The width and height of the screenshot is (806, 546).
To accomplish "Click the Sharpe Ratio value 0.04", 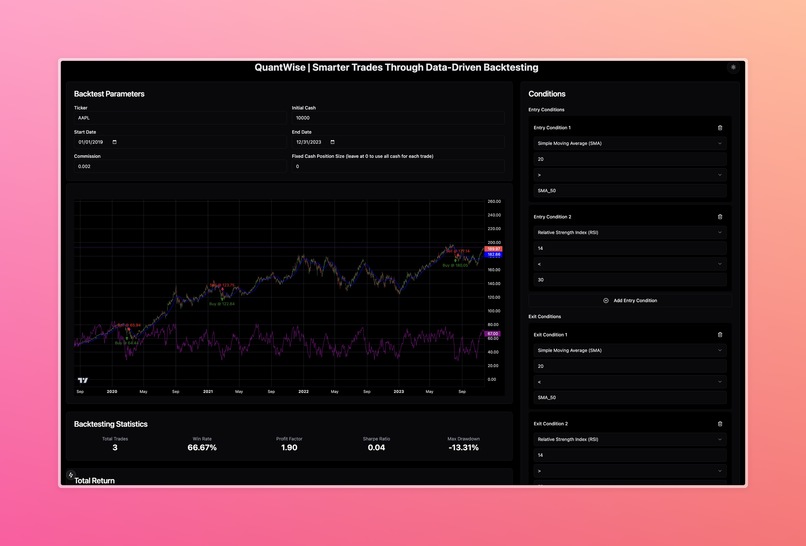I will coord(376,448).
